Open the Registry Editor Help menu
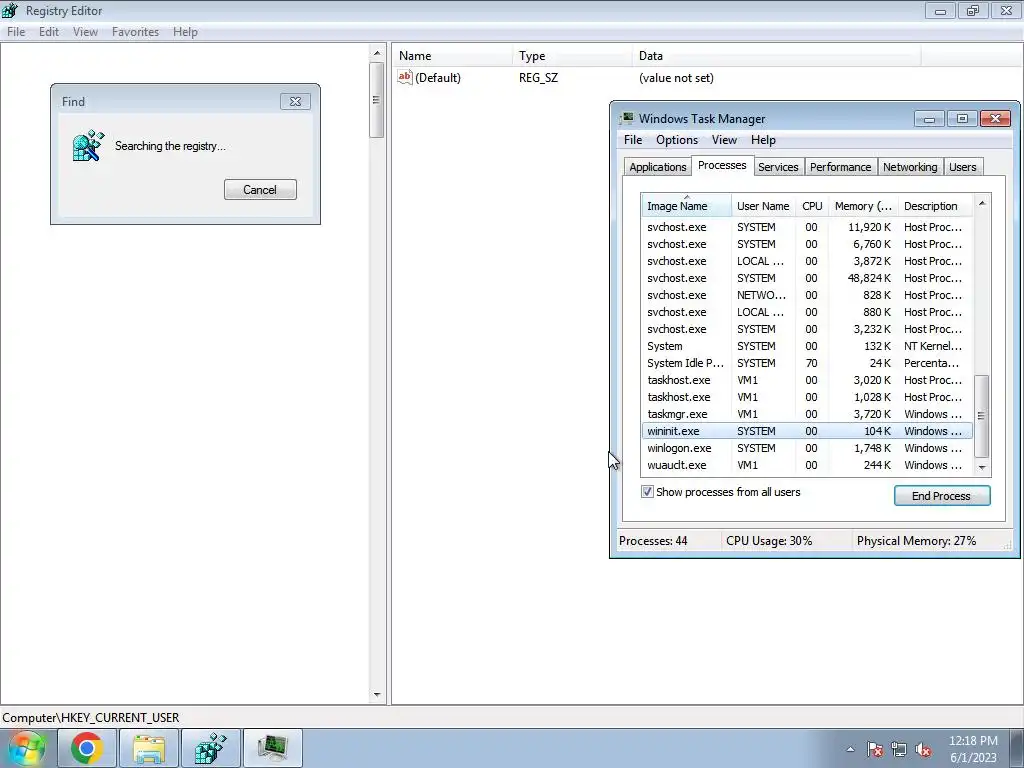The width and height of the screenshot is (1024, 768). click(185, 31)
